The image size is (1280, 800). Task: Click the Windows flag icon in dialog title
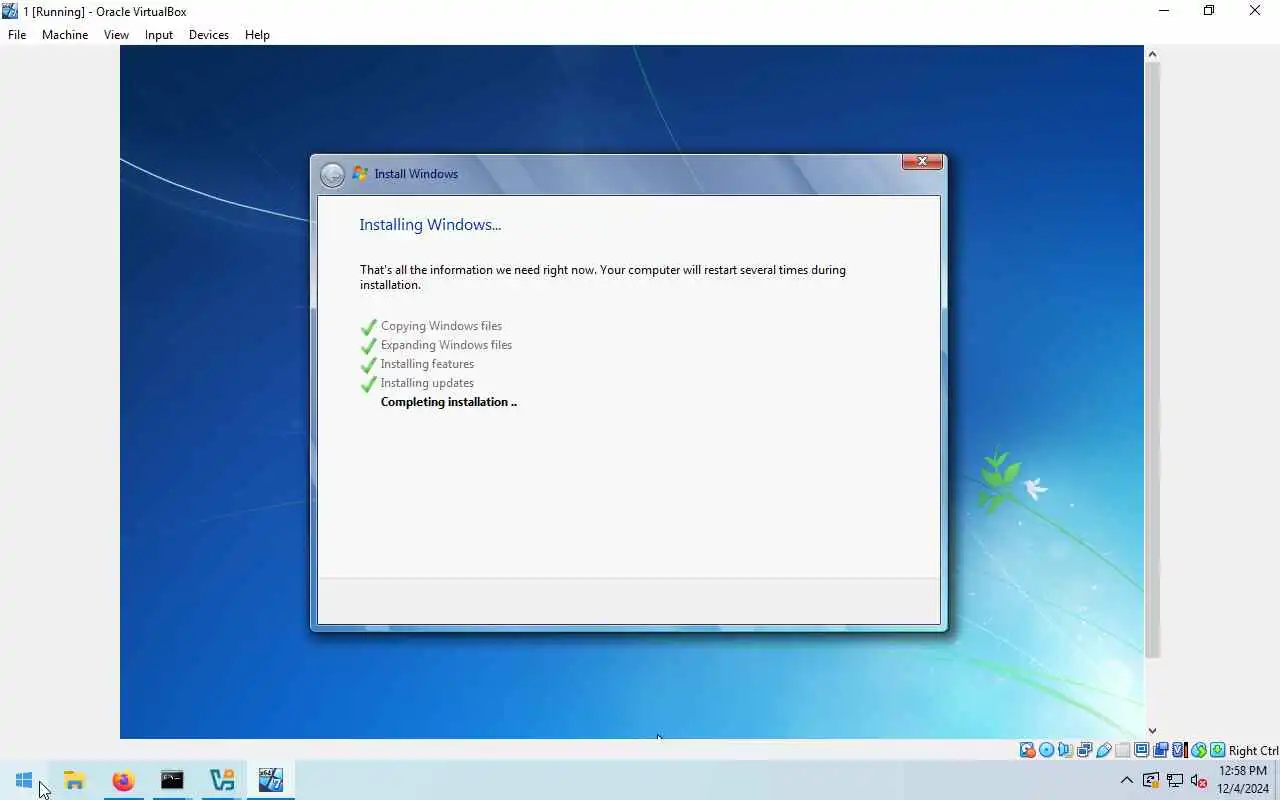(x=360, y=174)
